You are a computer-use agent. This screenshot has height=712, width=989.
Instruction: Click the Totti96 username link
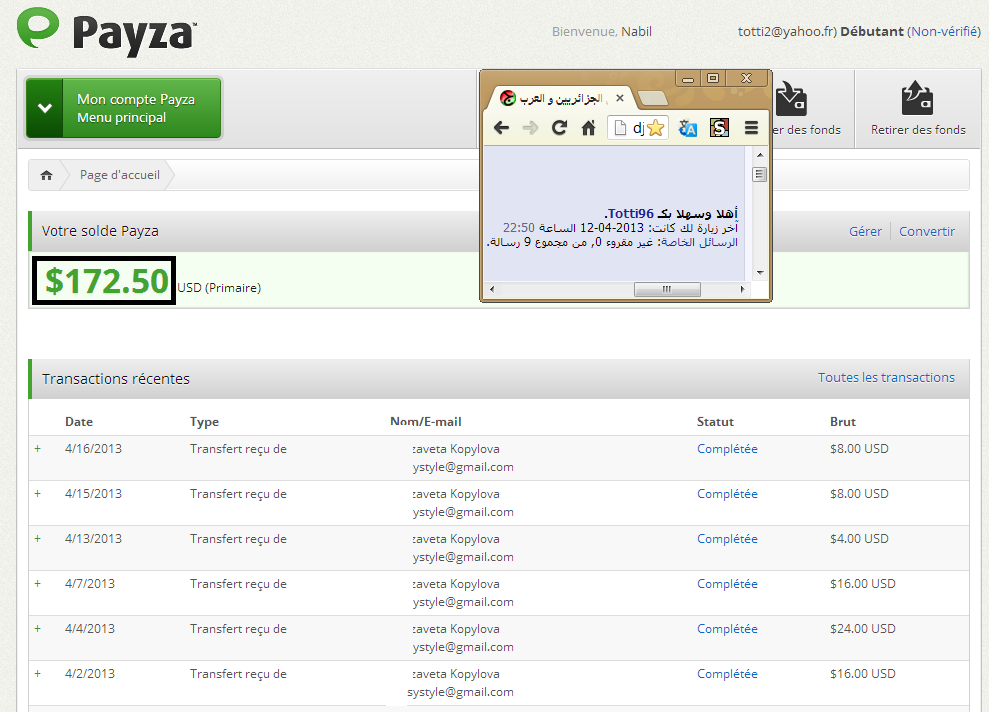coord(630,213)
